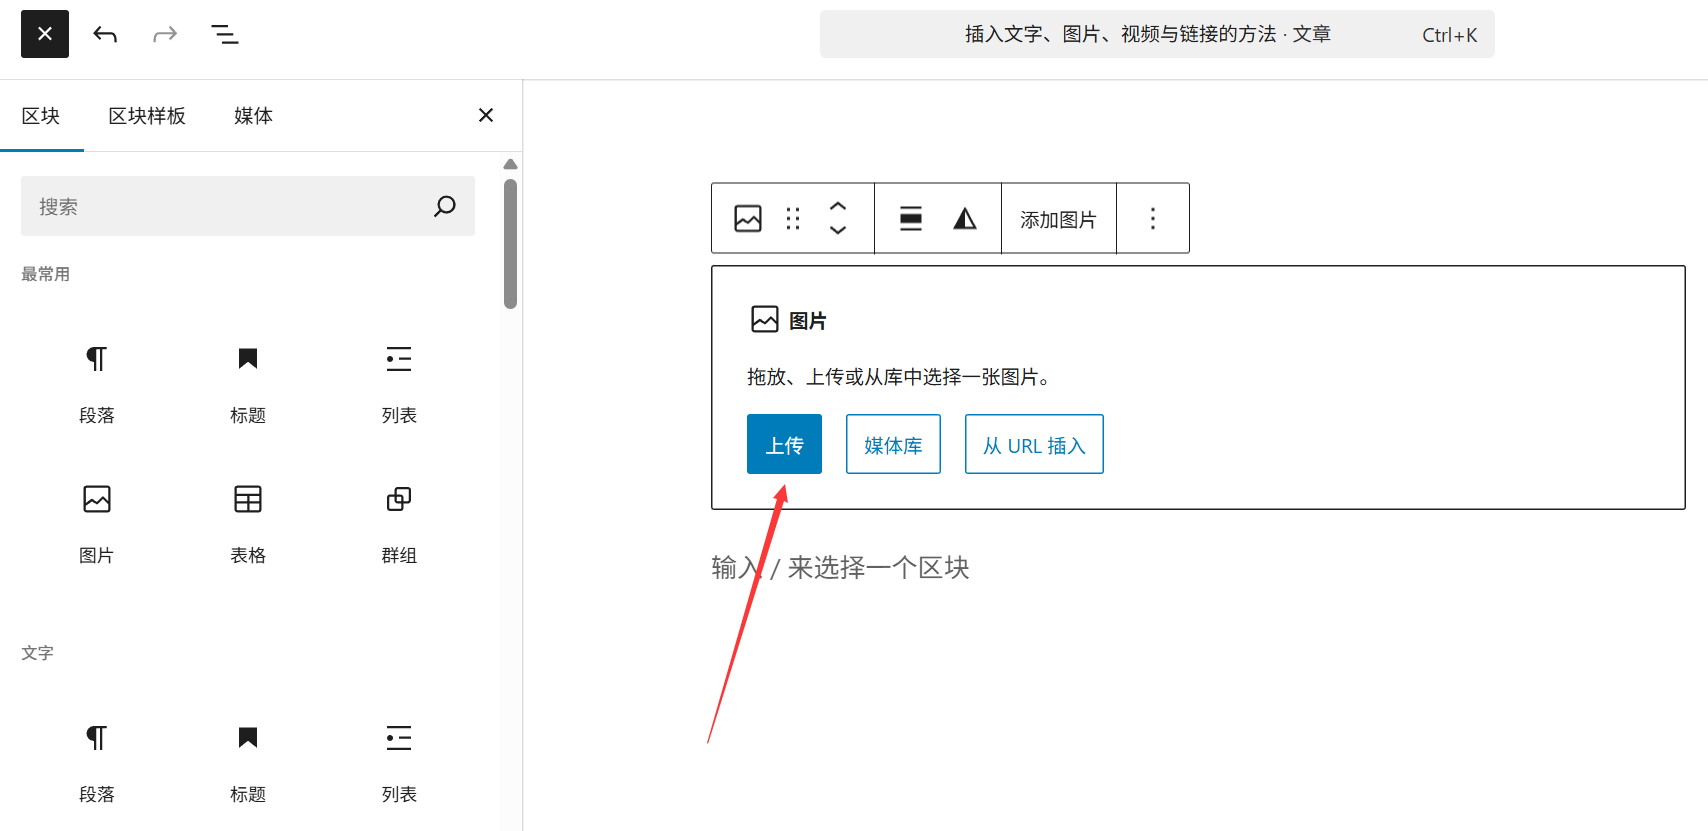Switch to the 媒体 tab
This screenshot has height=831, width=1708.
(253, 116)
